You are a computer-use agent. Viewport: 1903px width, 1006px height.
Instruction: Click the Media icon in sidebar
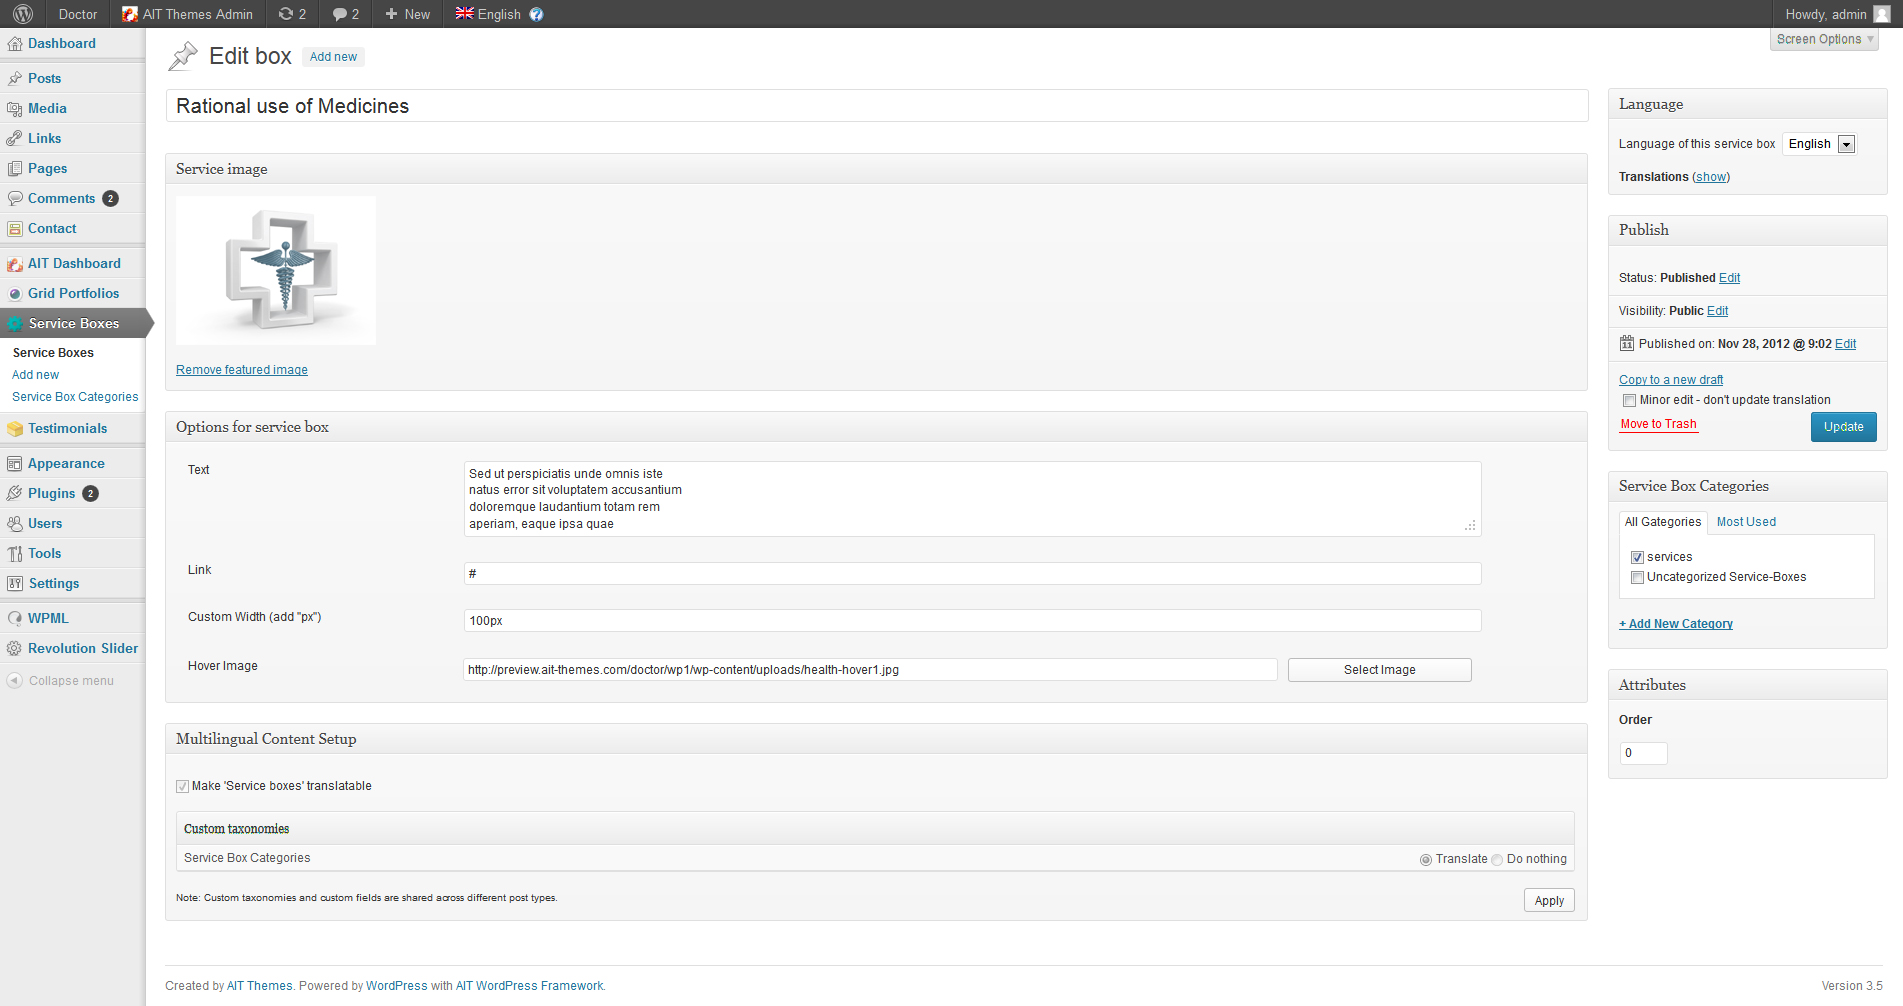(15, 109)
